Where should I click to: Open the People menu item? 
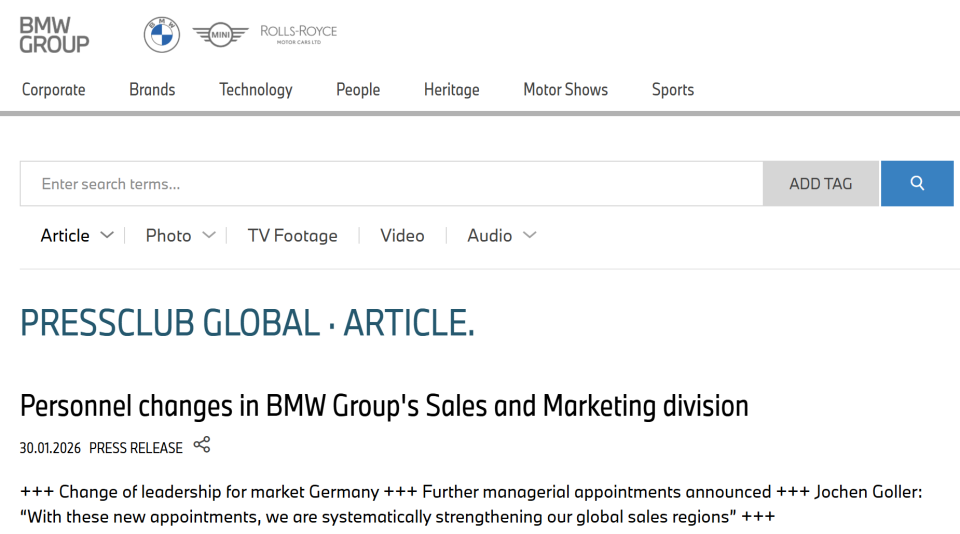358,90
